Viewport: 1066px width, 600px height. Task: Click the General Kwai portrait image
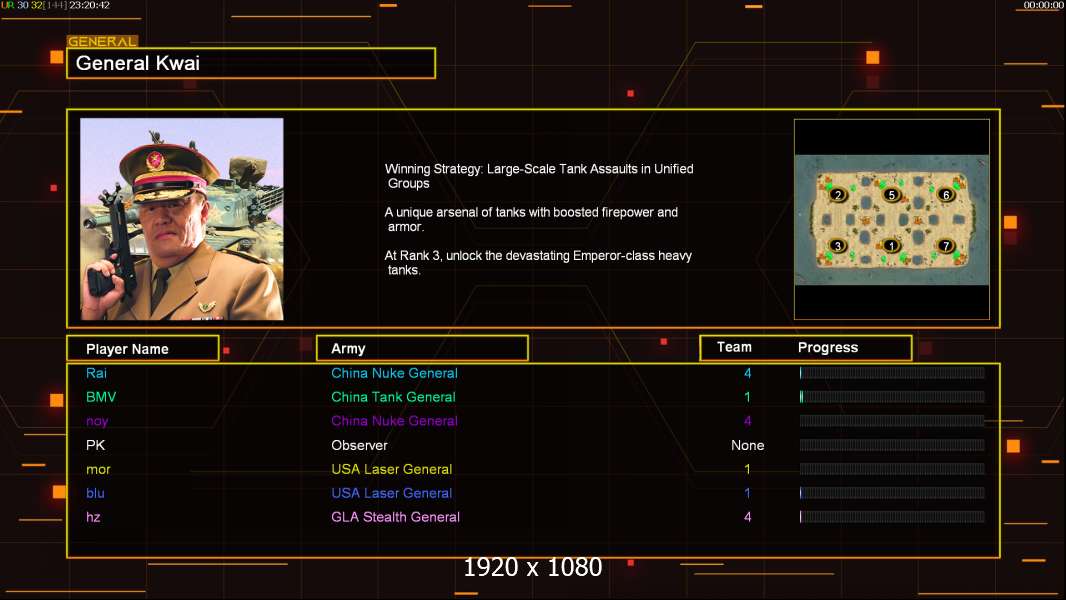(x=182, y=219)
